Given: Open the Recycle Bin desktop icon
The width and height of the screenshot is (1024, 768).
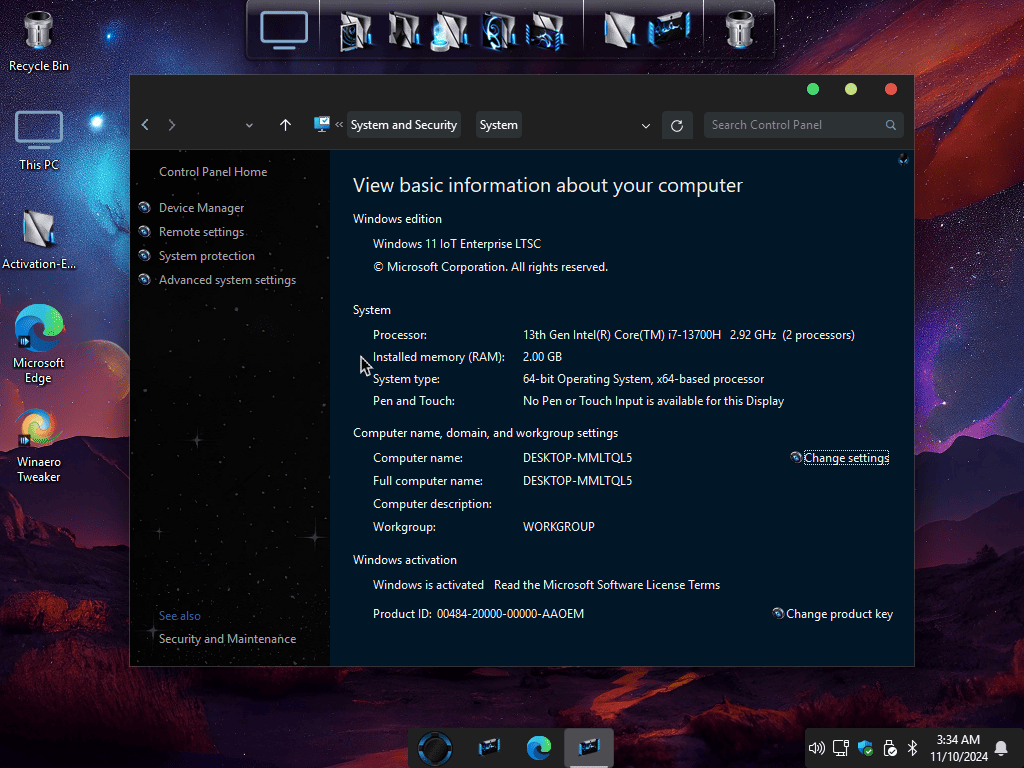Looking at the screenshot, I should click(x=39, y=41).
